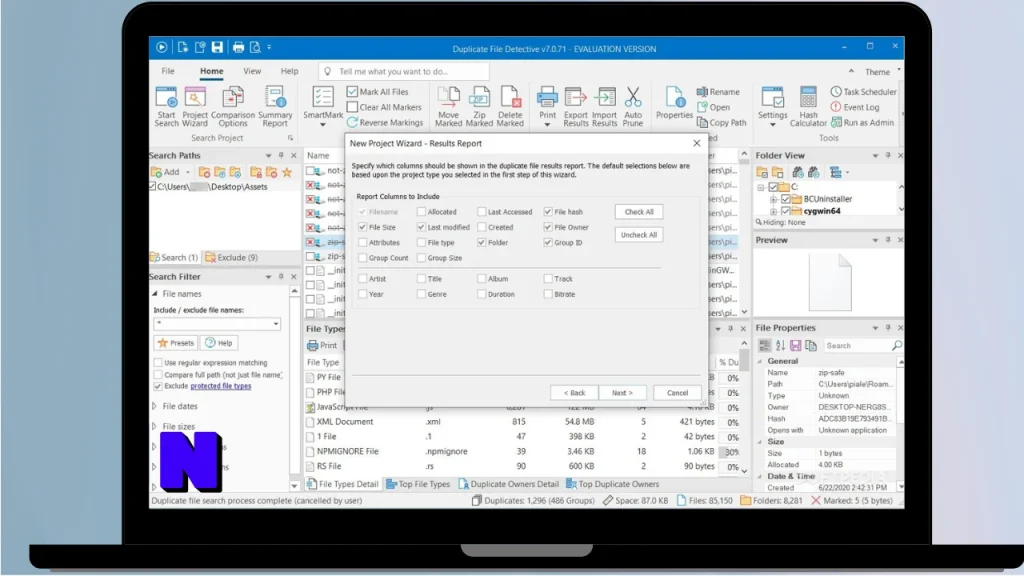This screenshot has width=1024, height=576.
Task: Check Use regular expression matching
Action: [158, 362]
